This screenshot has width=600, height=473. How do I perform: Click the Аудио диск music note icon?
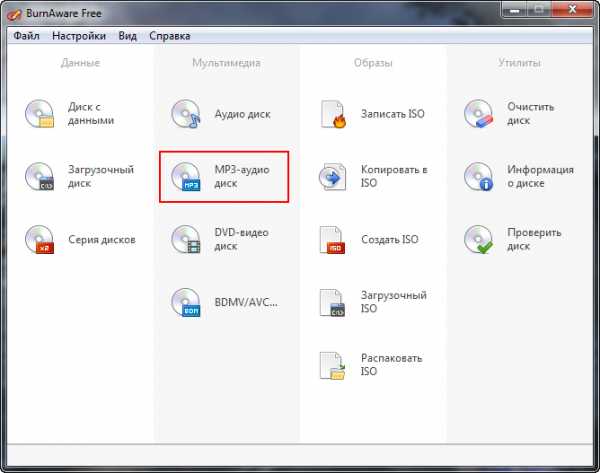coord(186,114)
